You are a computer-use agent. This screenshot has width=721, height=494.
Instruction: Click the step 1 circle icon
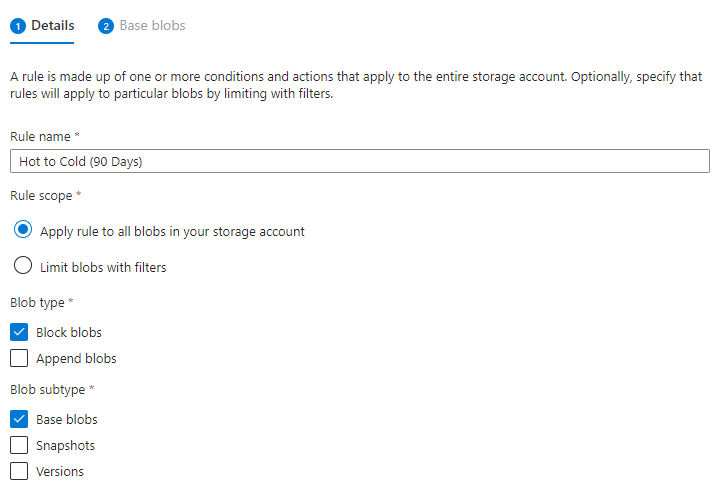coord(18,26)
